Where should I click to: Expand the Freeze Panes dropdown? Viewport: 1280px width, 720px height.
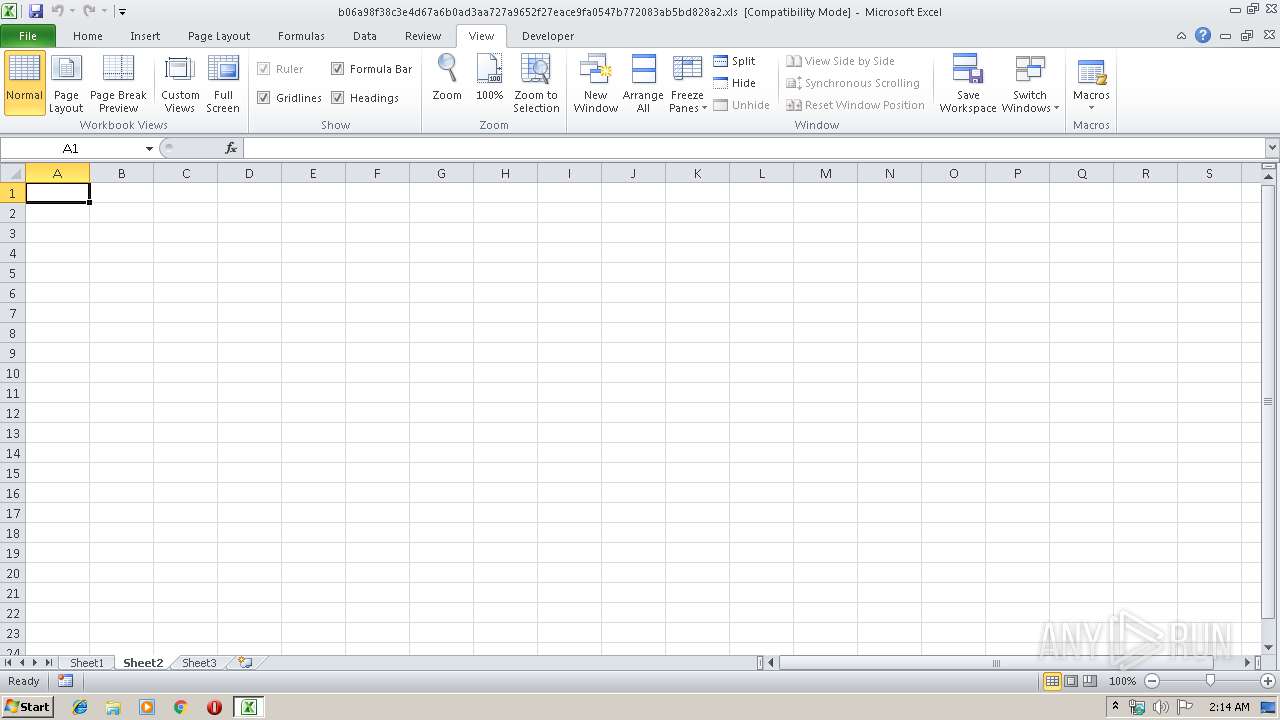[x=704, y=108]
